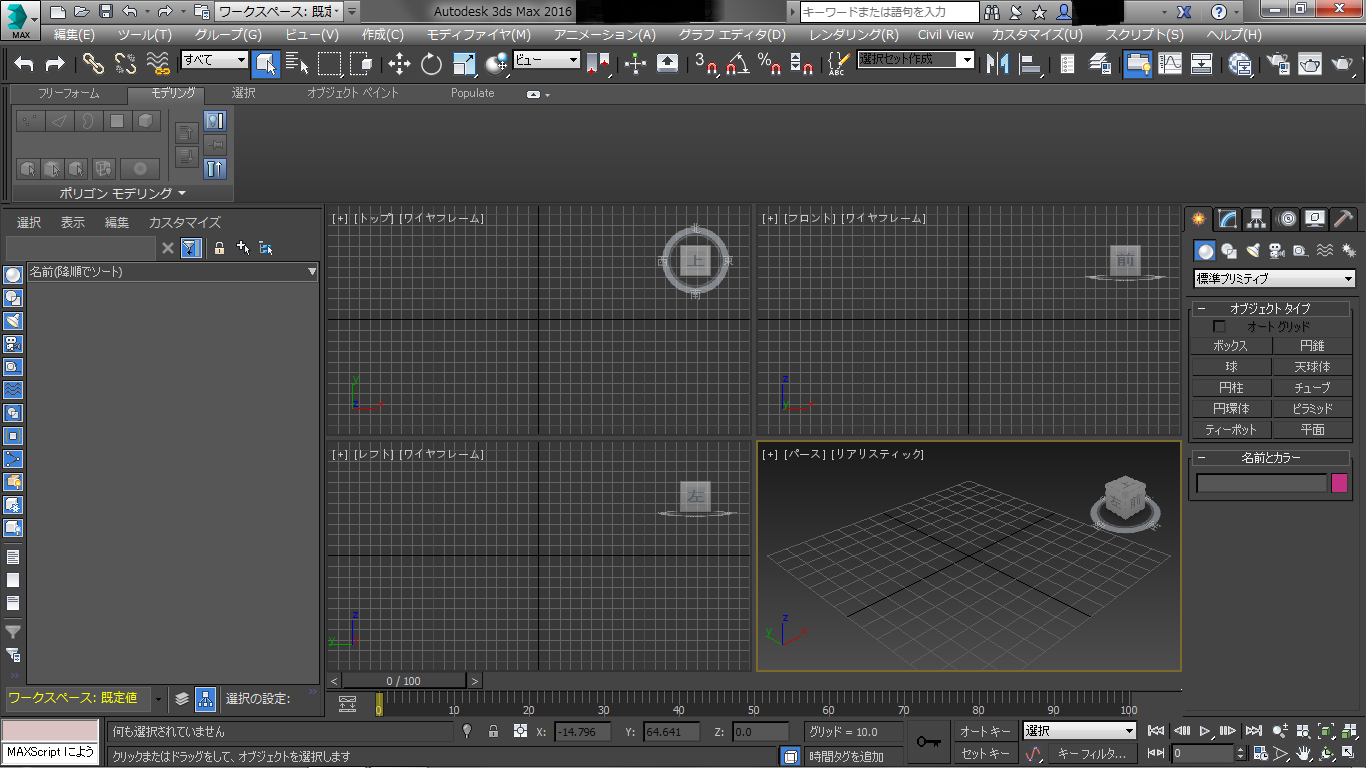Image resolution: width=1366 pixels, height=768 pixels.
Task: Click the Undo arrow in main toolbar
Action: [24, 64]
